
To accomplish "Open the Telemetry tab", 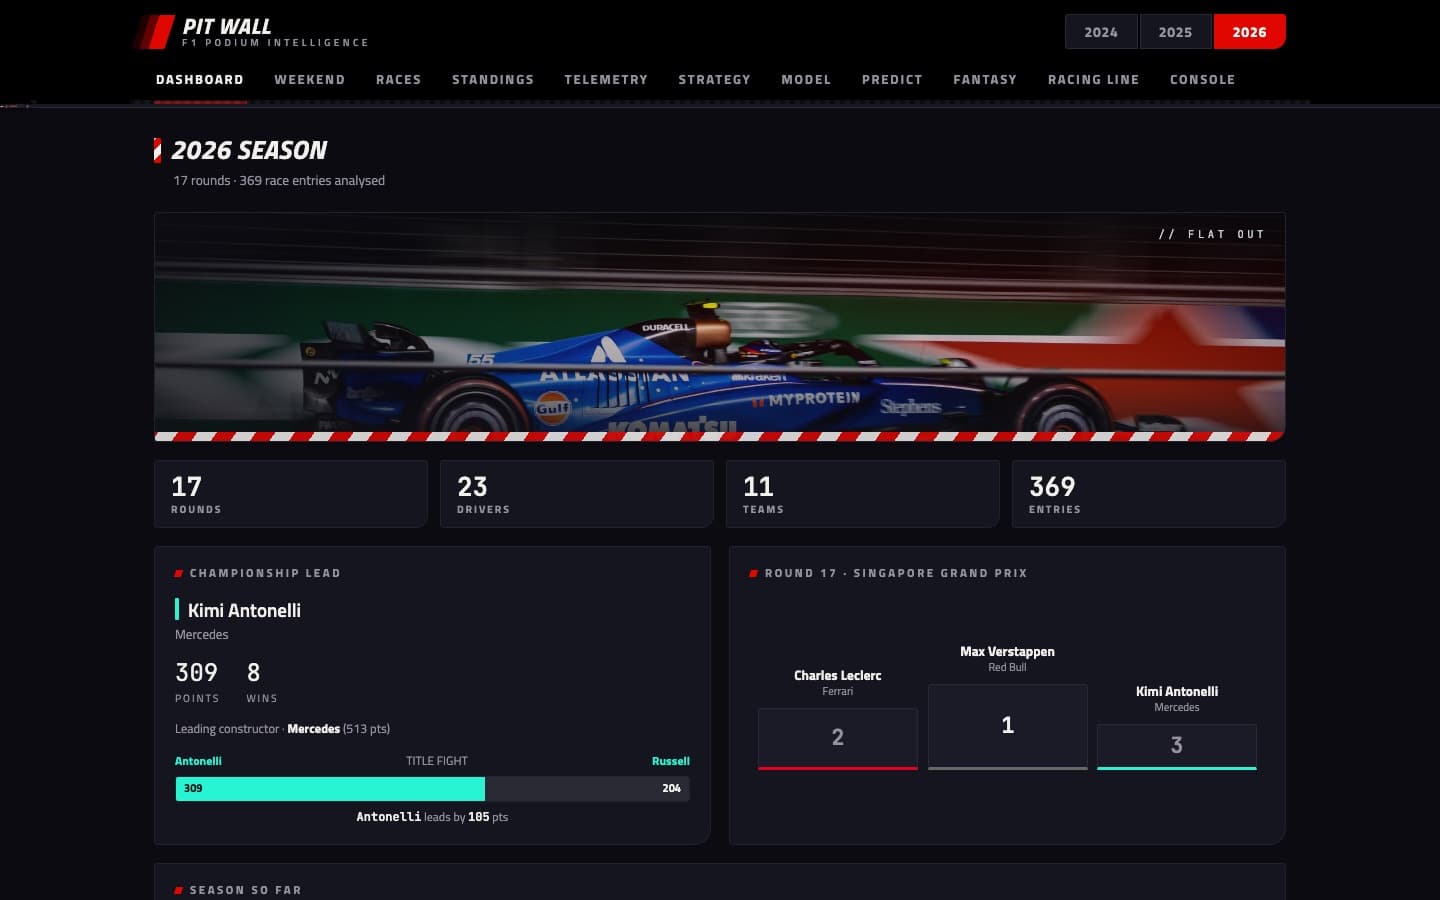I will click(x=606, y=80).
